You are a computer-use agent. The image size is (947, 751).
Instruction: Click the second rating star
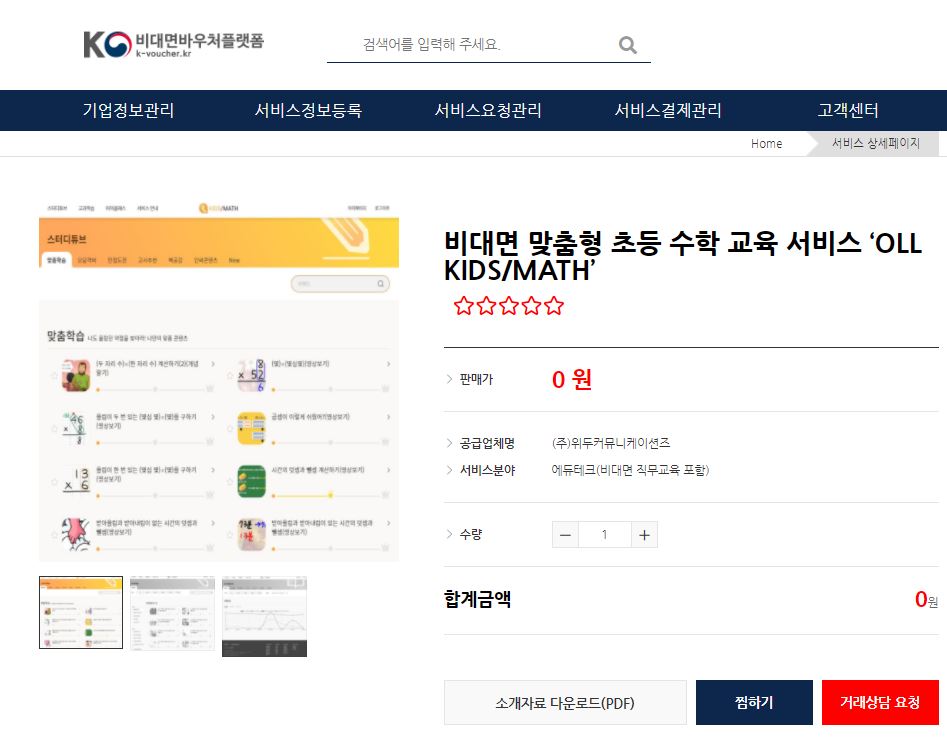486,306
